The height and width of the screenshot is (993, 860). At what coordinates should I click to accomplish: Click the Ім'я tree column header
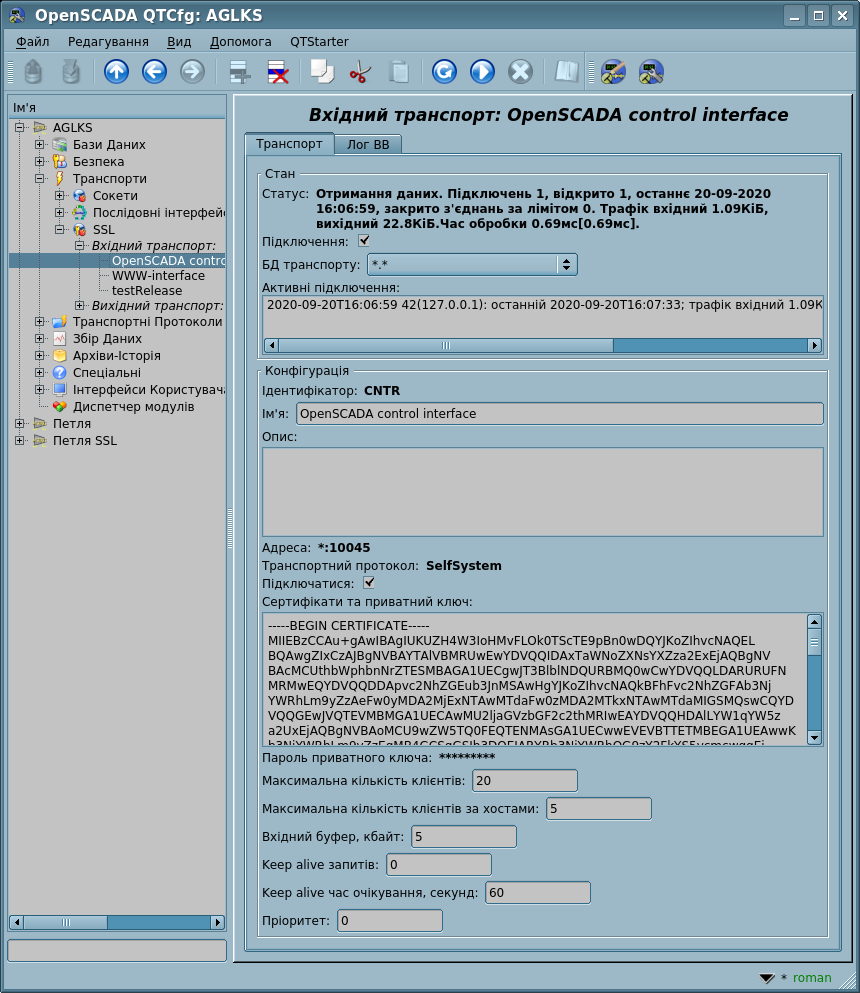coord(117,108)
